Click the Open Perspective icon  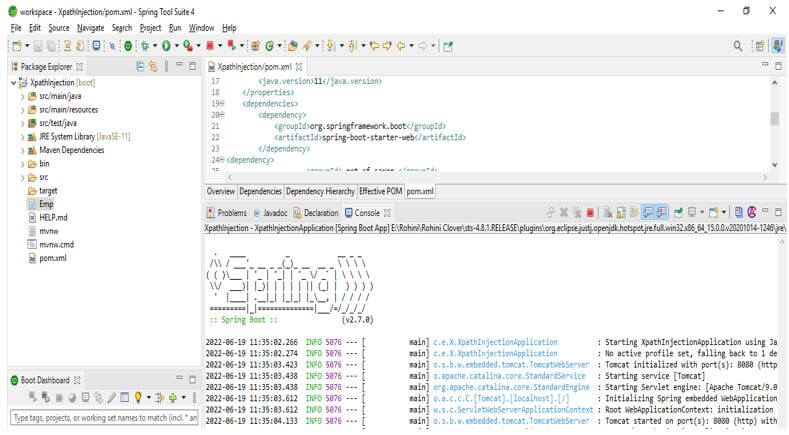759,46
